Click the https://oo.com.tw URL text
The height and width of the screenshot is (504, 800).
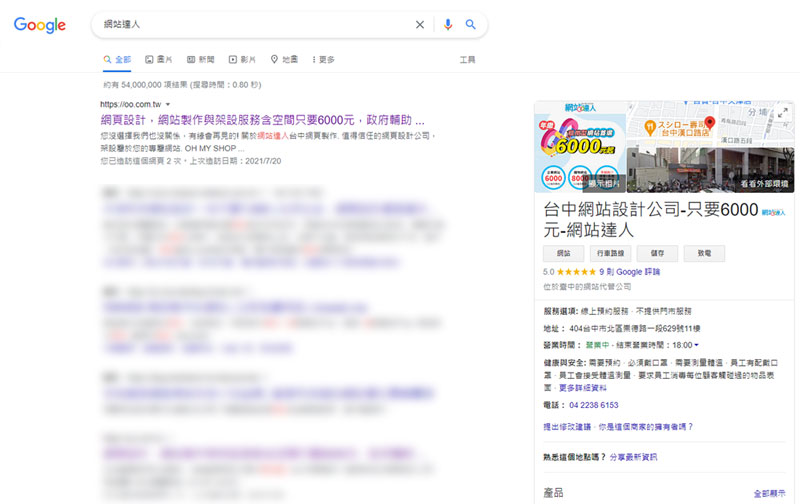click(x=131, y=105)
